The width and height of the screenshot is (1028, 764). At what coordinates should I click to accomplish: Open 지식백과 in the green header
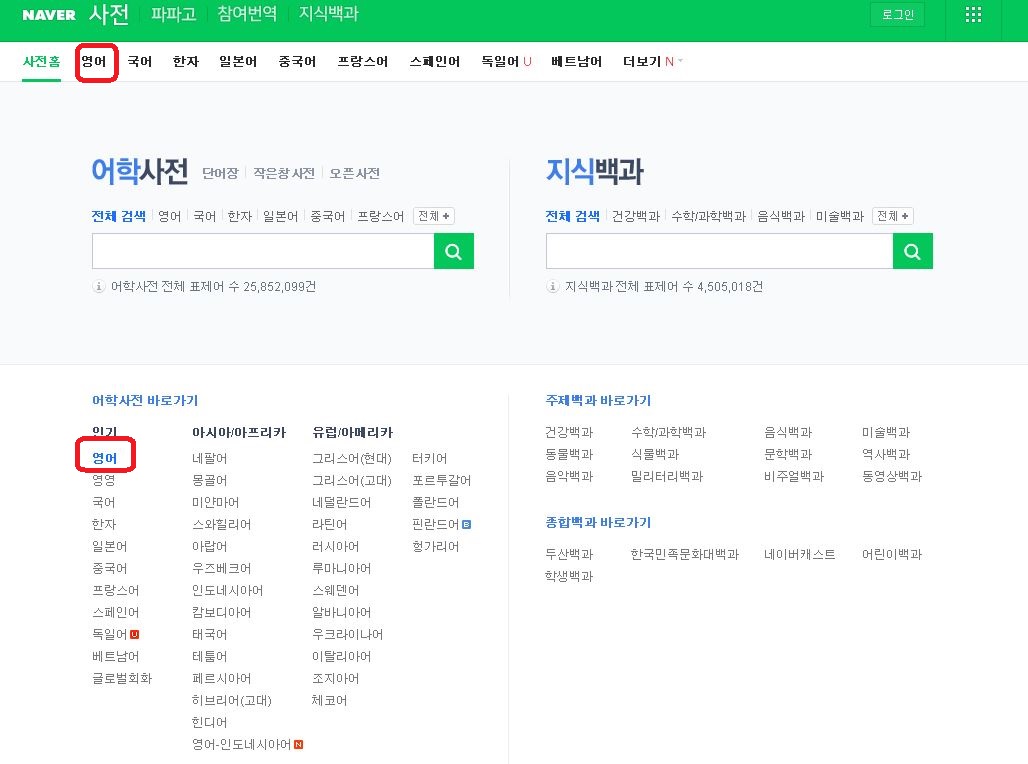pos(328,14)
